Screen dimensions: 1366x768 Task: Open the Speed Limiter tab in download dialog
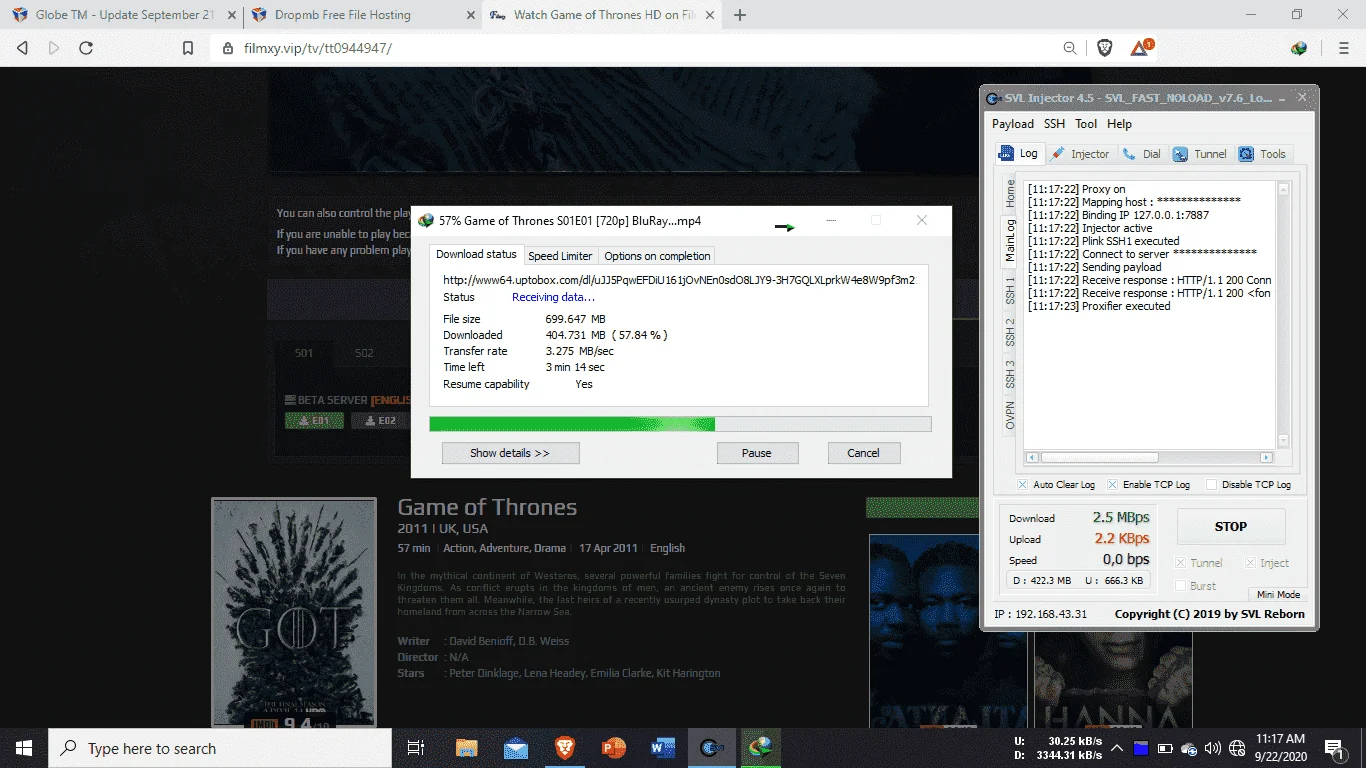560,256
